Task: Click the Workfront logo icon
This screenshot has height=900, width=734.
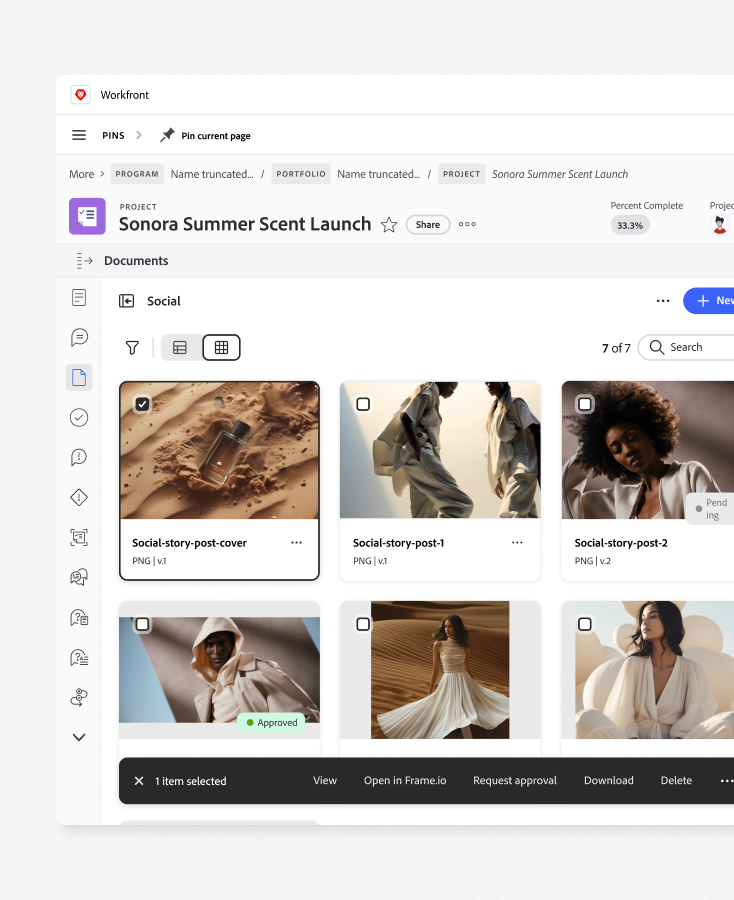Action: 81,95
